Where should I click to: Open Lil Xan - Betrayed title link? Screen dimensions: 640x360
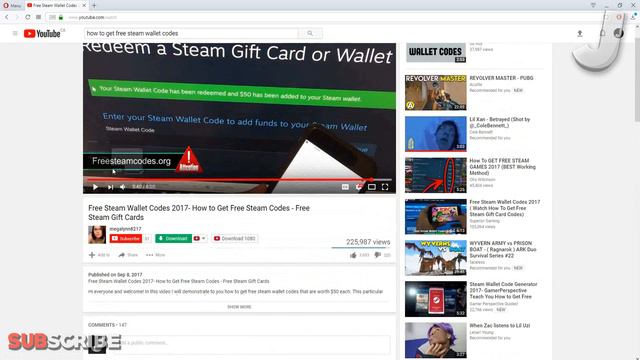(x=500, y=122)
